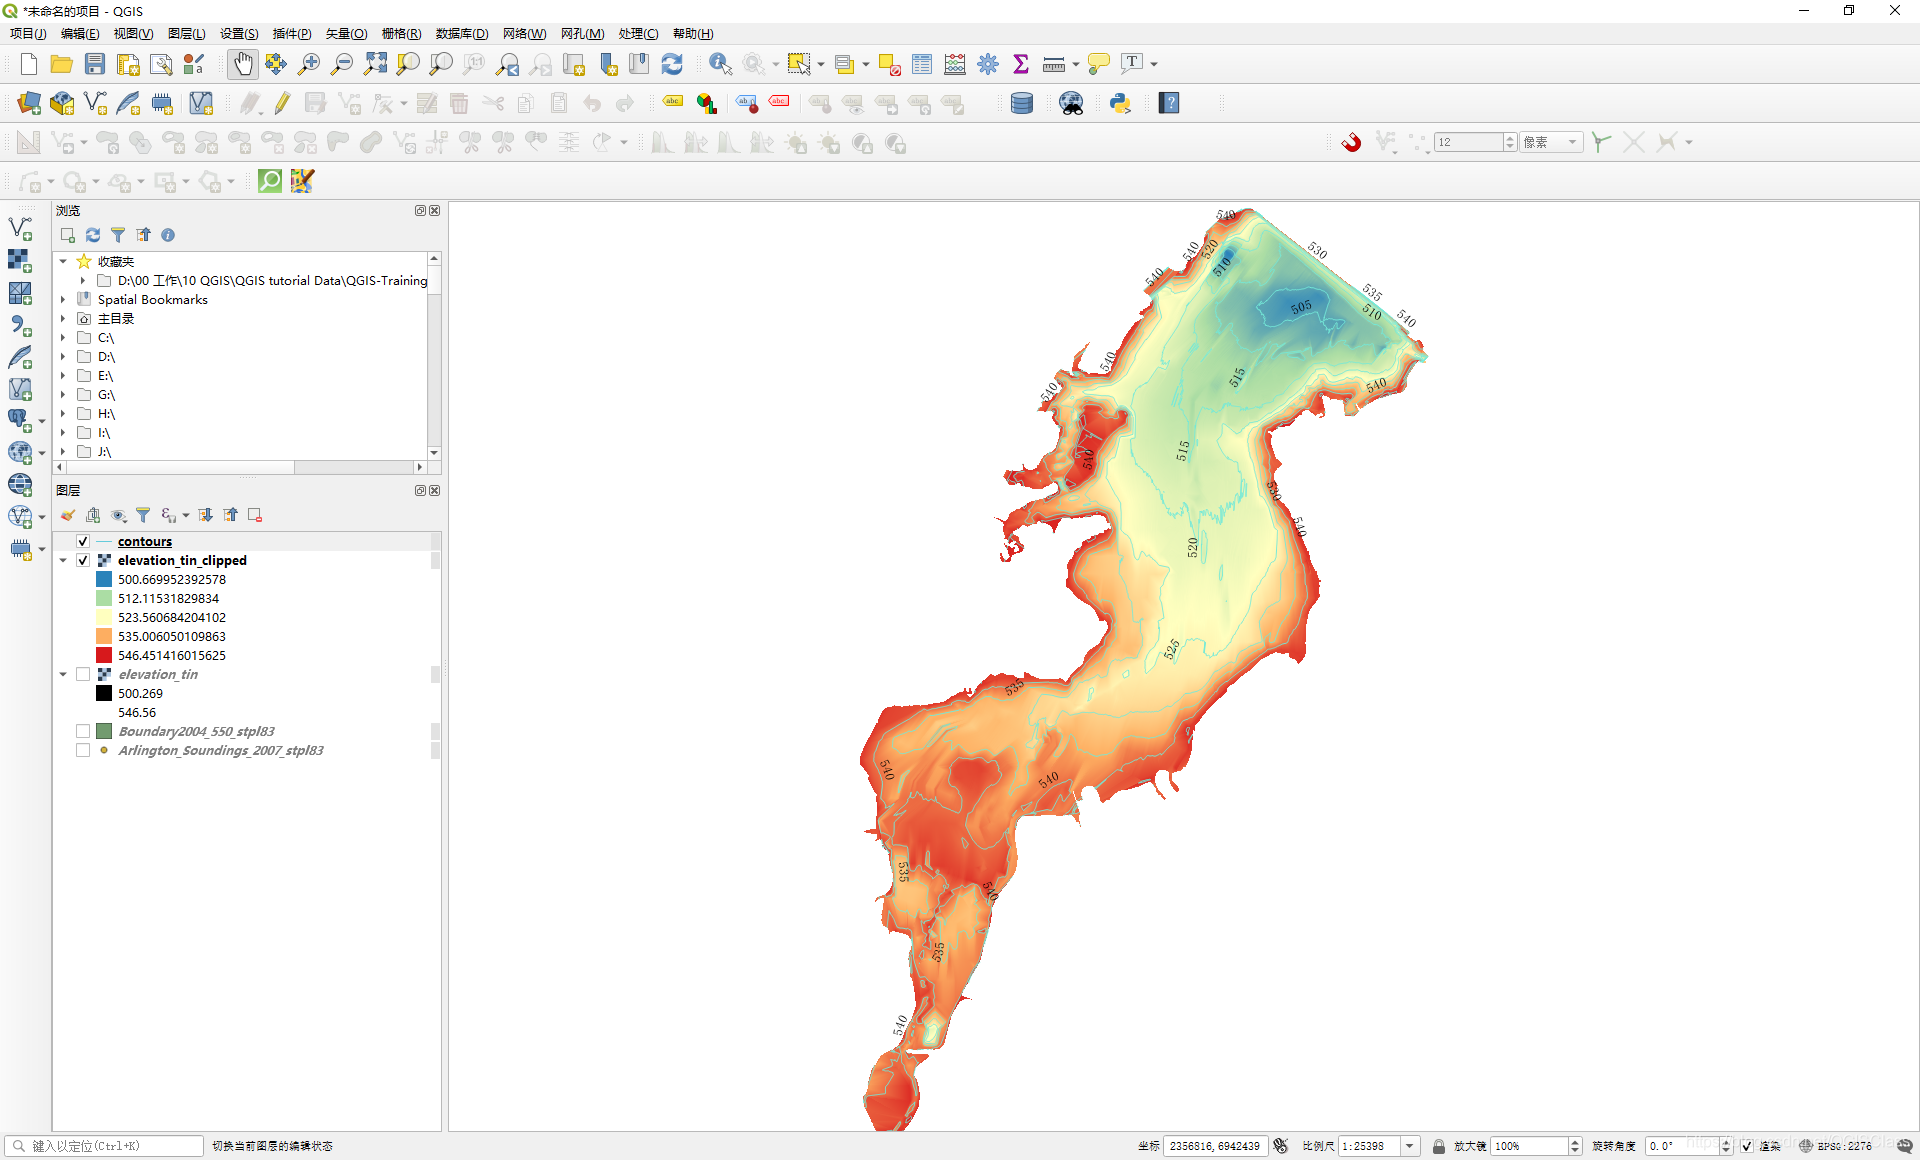Viewport: 1920px width, 1160px height.
Task: Open the DB Manager database icon
Action: pos(1022,103)
